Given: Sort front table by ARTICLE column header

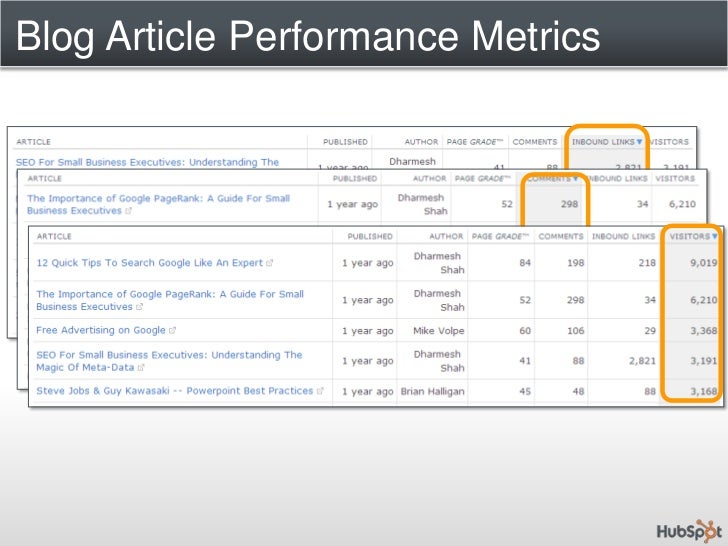Looking at the screenshot, I should point(54,236).
